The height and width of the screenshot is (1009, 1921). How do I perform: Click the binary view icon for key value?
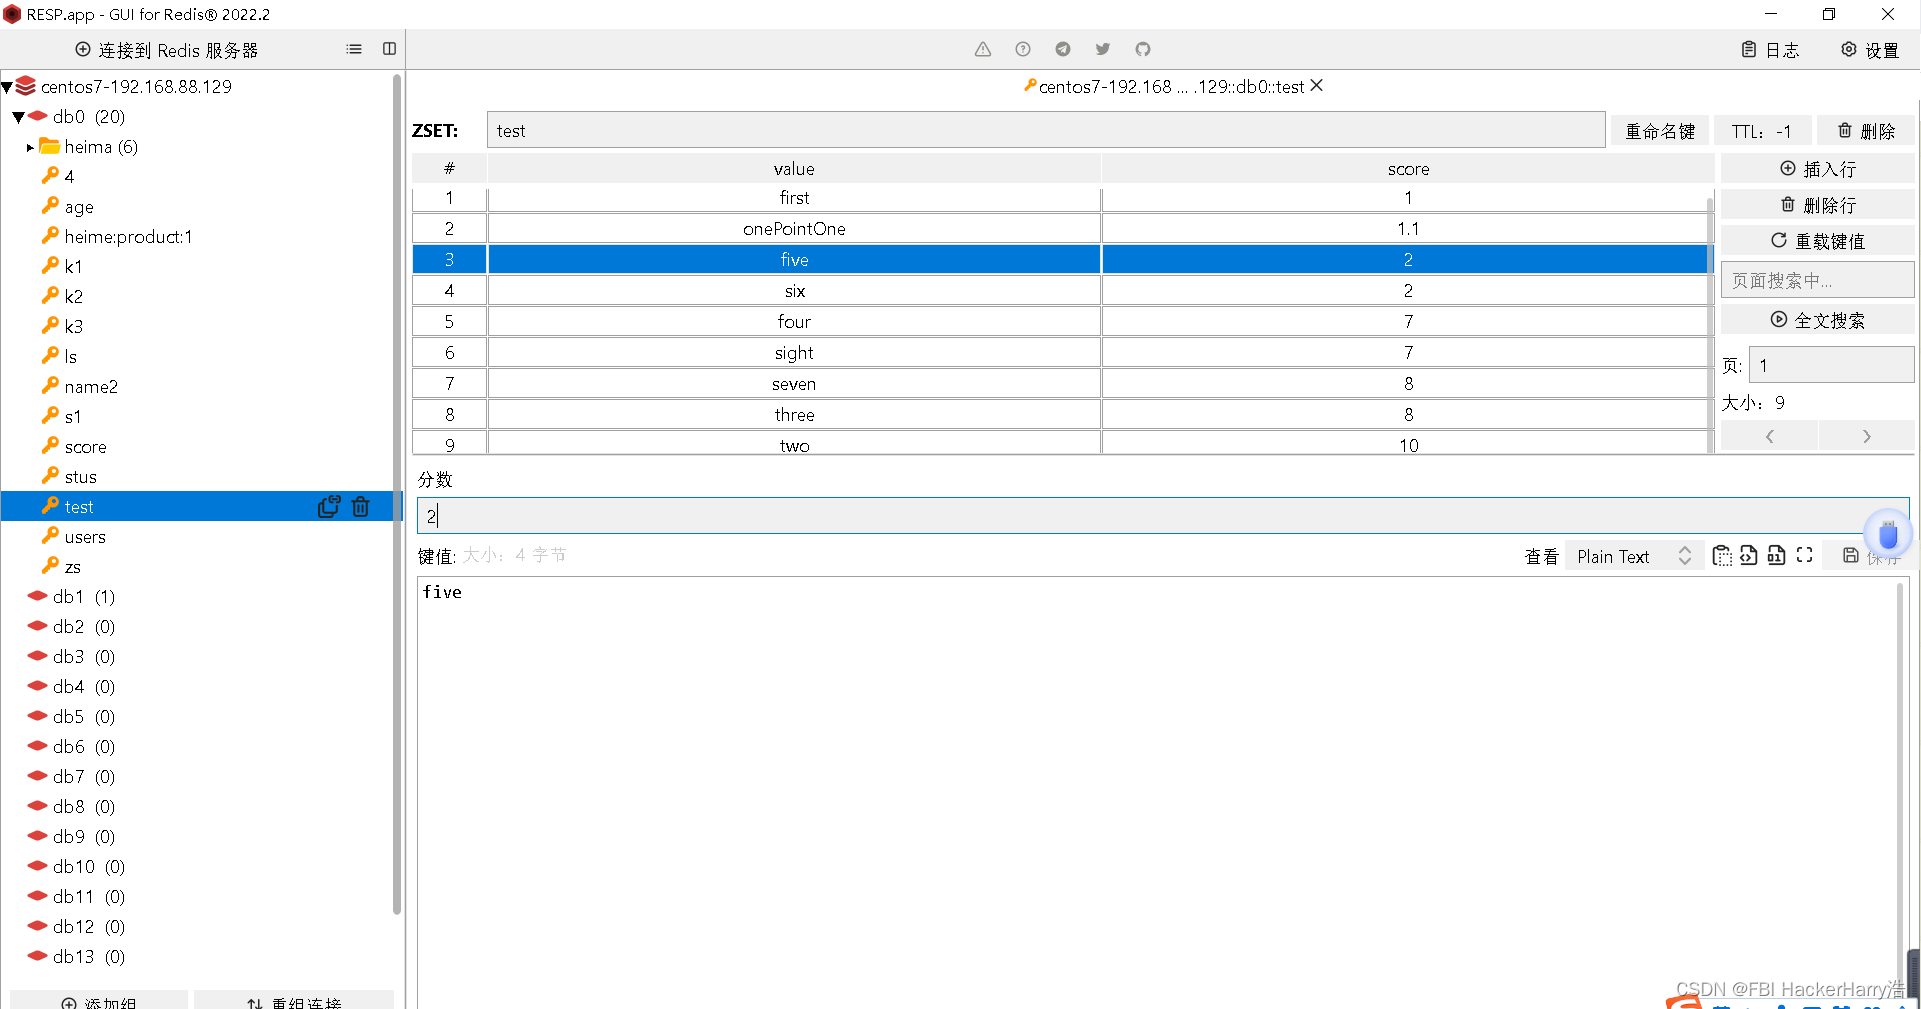(x=1777, y=556)
